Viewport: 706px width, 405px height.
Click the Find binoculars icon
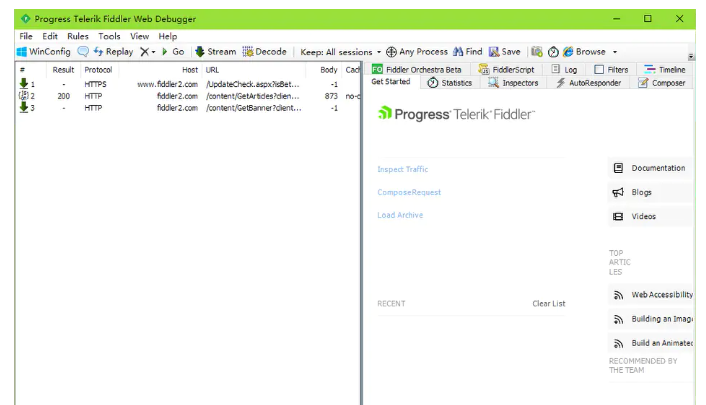[x=458, y=52]
